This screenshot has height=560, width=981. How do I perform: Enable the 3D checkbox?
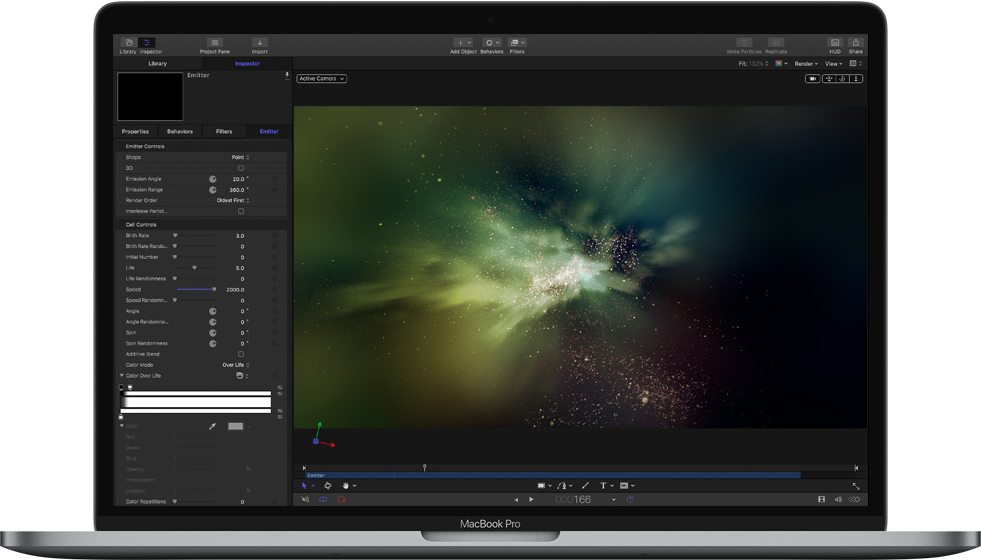pos(241,168)
